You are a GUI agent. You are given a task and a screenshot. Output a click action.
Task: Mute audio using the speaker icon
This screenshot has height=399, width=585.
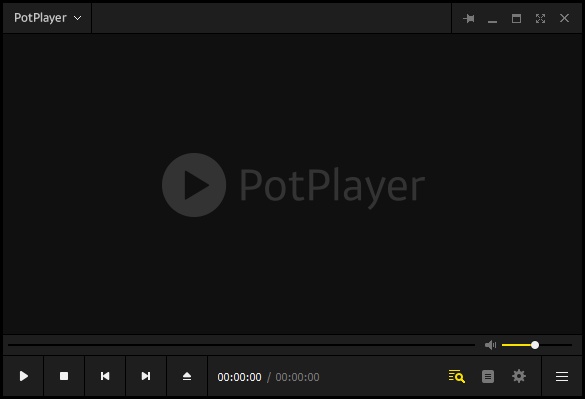coord(490,345)
